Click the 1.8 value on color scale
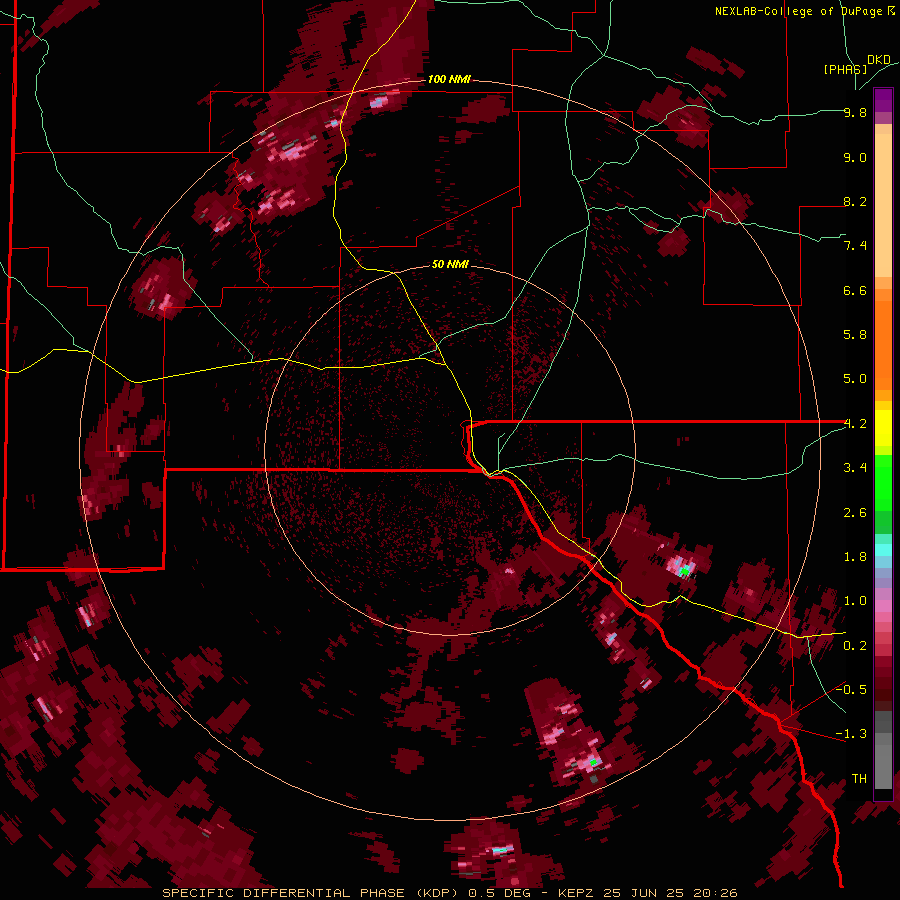Viewport: 900px width, 900px height. [x=855, y=557]
